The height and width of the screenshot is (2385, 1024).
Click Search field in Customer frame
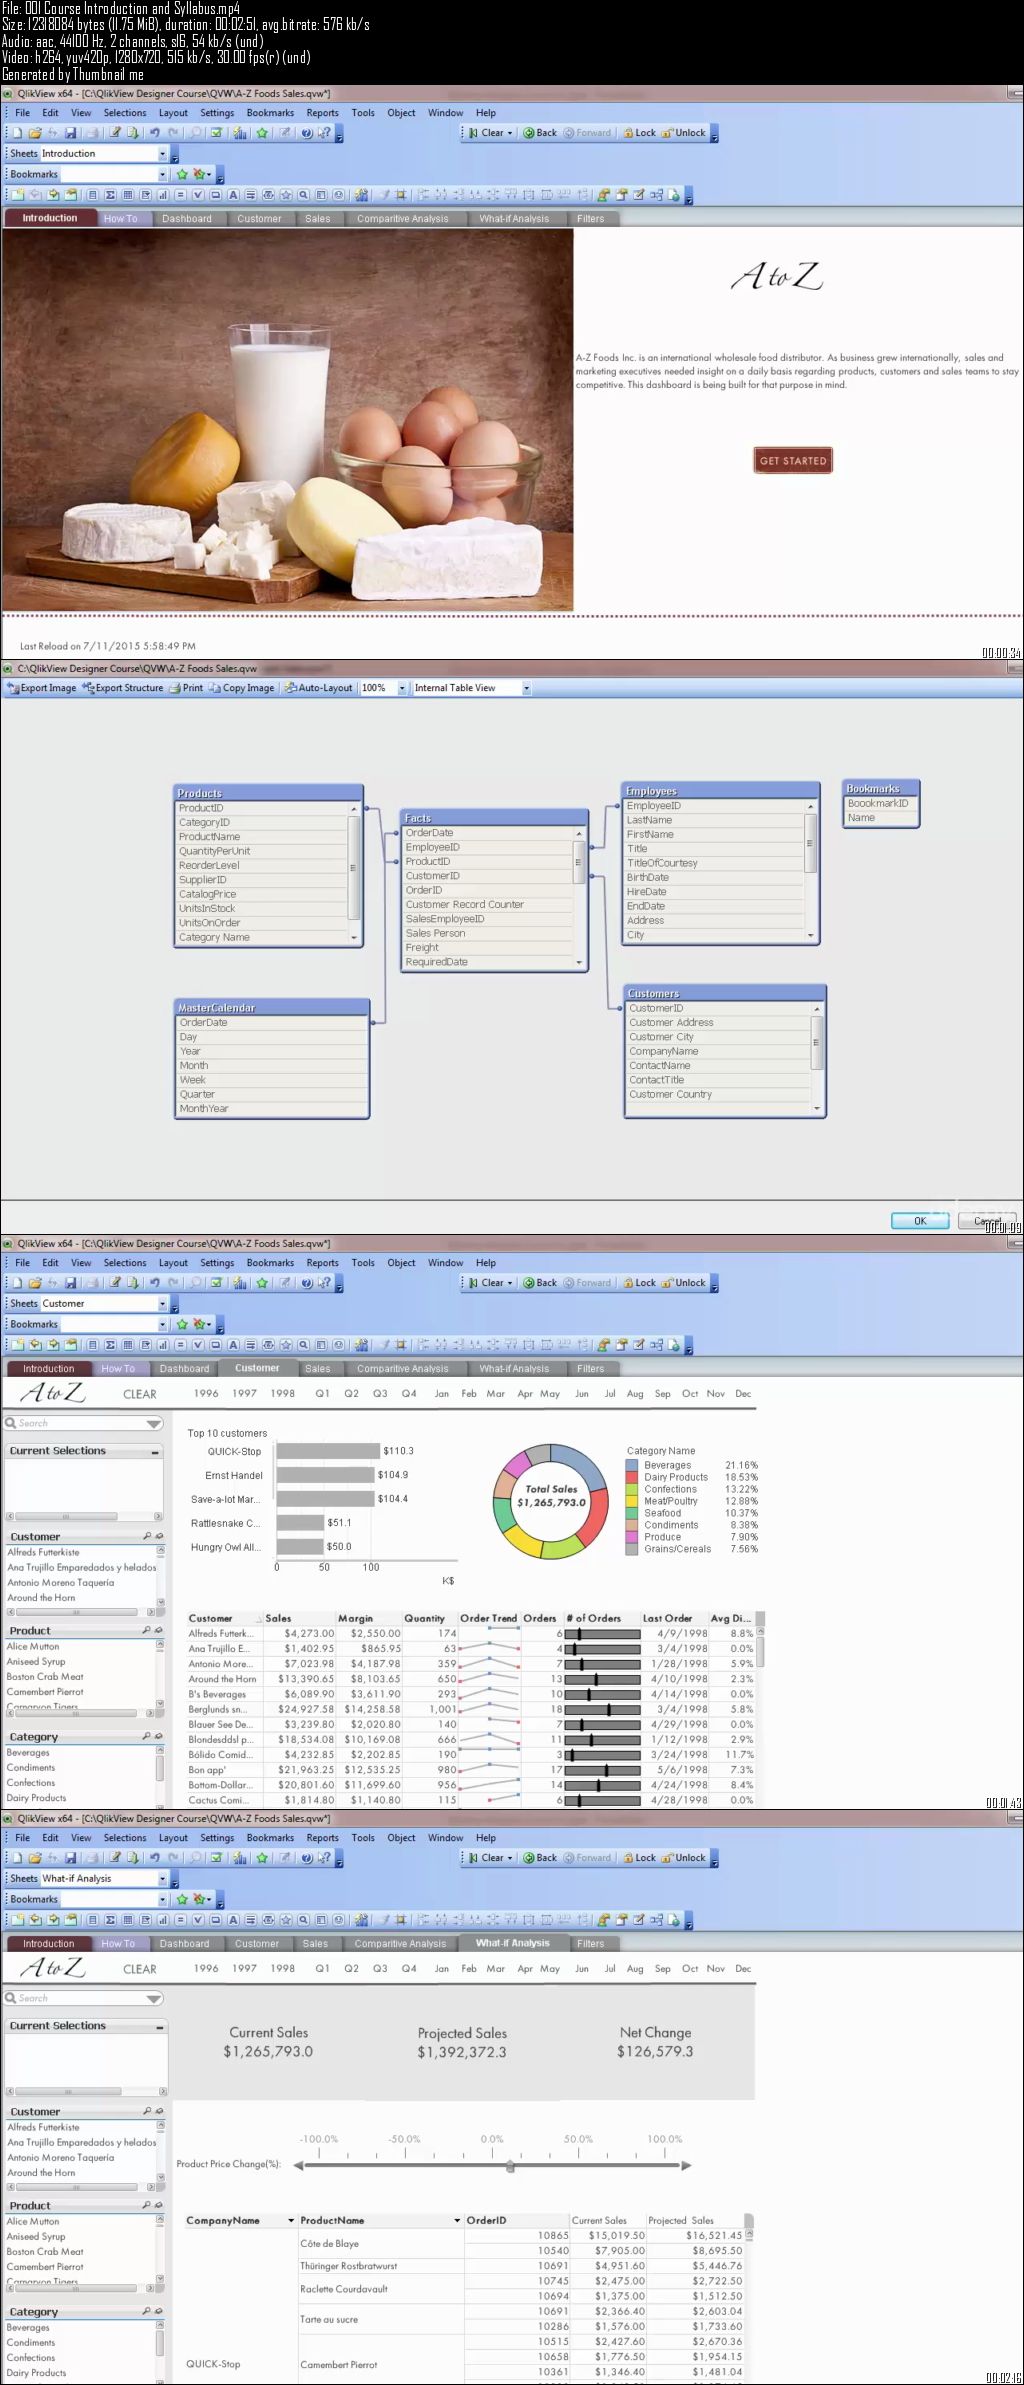(x=83, y=1423)
